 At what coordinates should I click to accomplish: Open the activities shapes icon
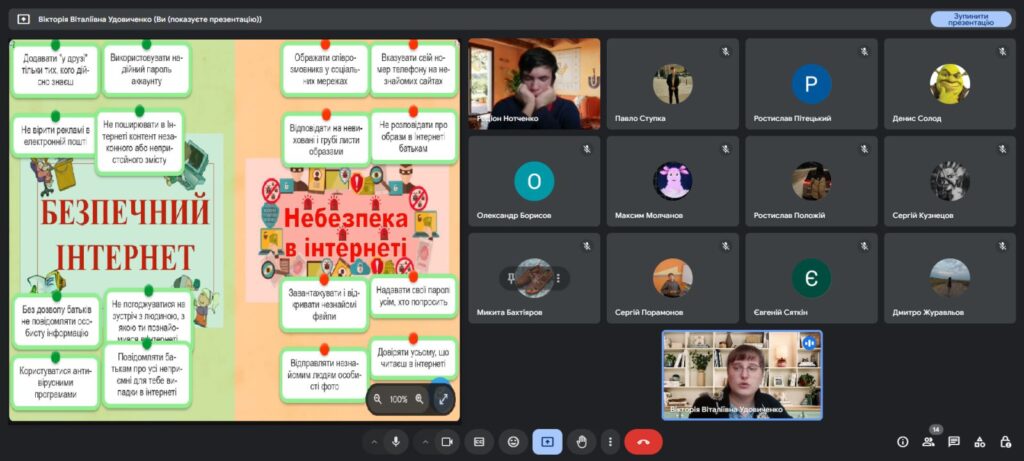[x=979, y=441]
